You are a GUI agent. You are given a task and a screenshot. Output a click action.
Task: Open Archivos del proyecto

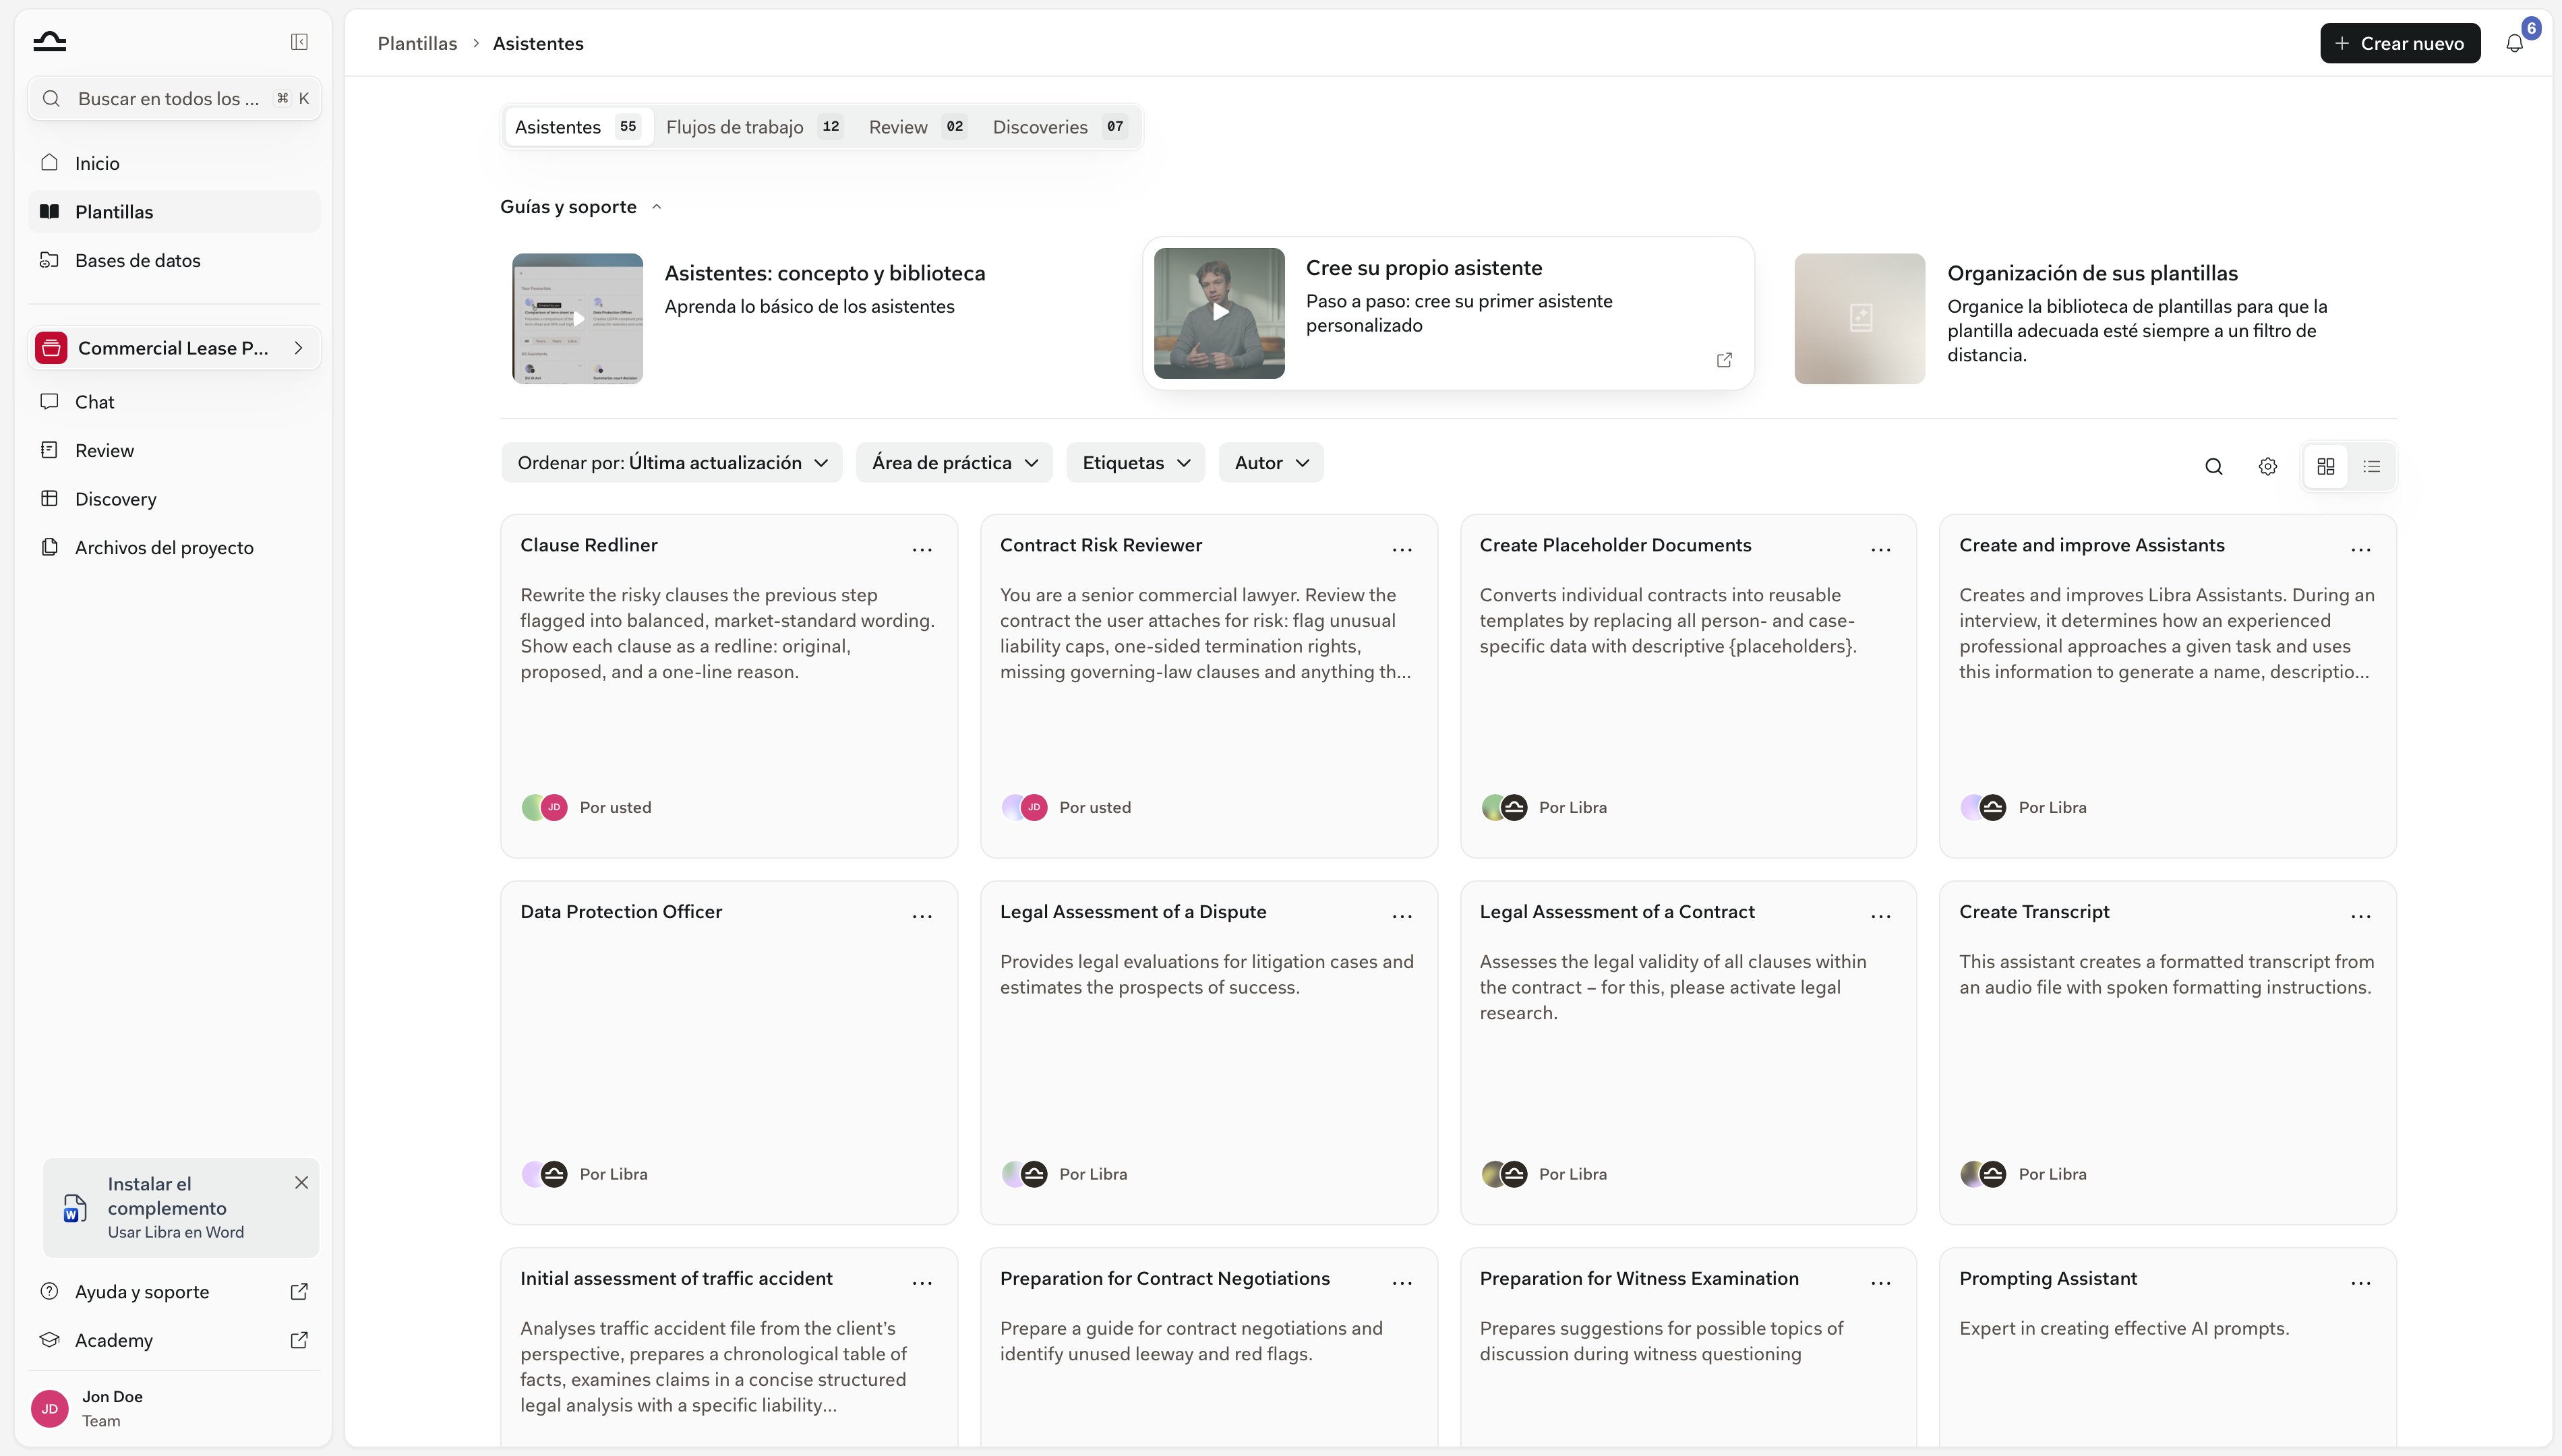point(175,547)
